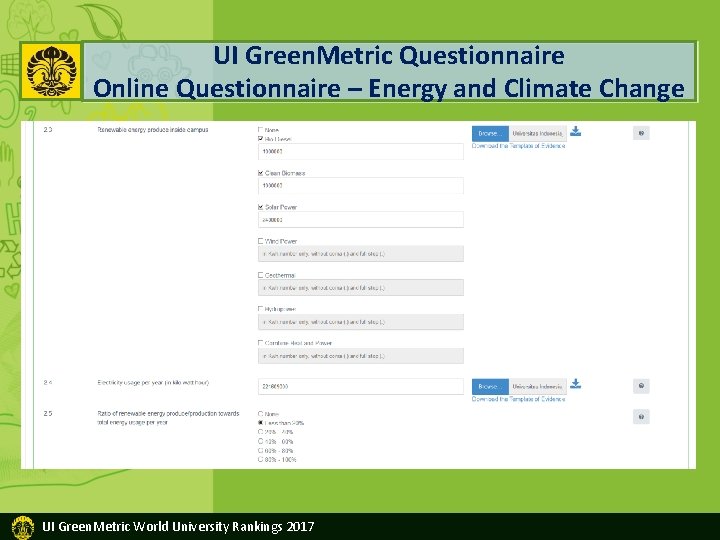The width and height of the screenshot is (720, 540).
Task: Enable the Hydropower checkbox
Action: (x=260, y=309)
